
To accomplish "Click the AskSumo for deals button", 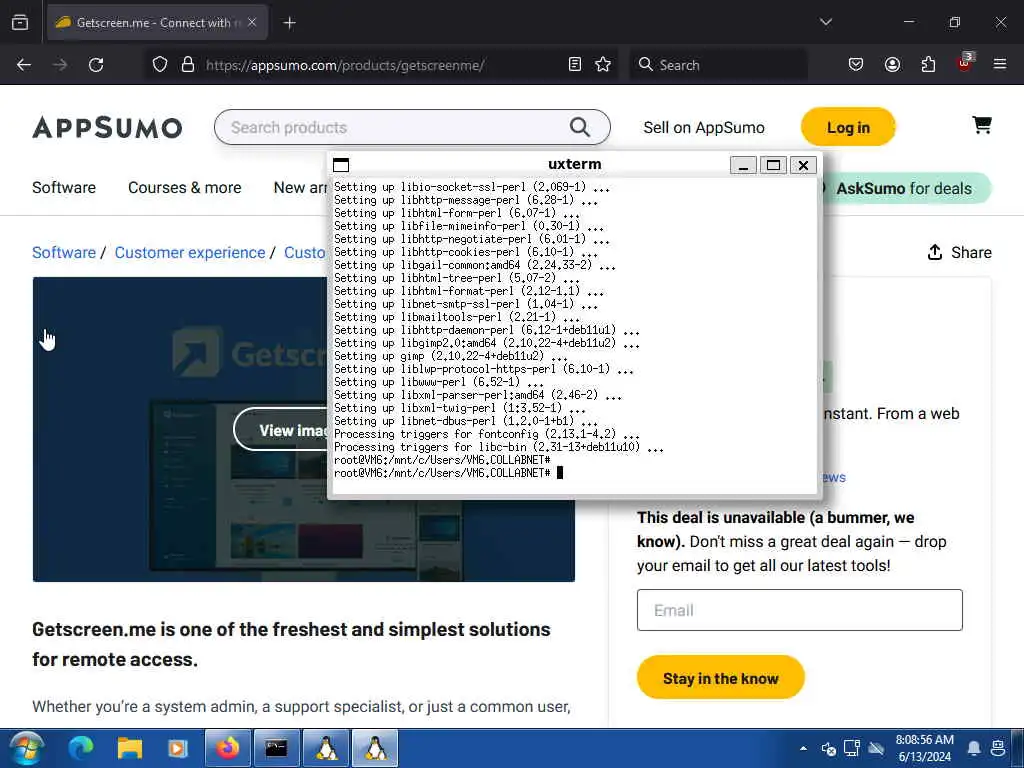I will coord(904,188).
